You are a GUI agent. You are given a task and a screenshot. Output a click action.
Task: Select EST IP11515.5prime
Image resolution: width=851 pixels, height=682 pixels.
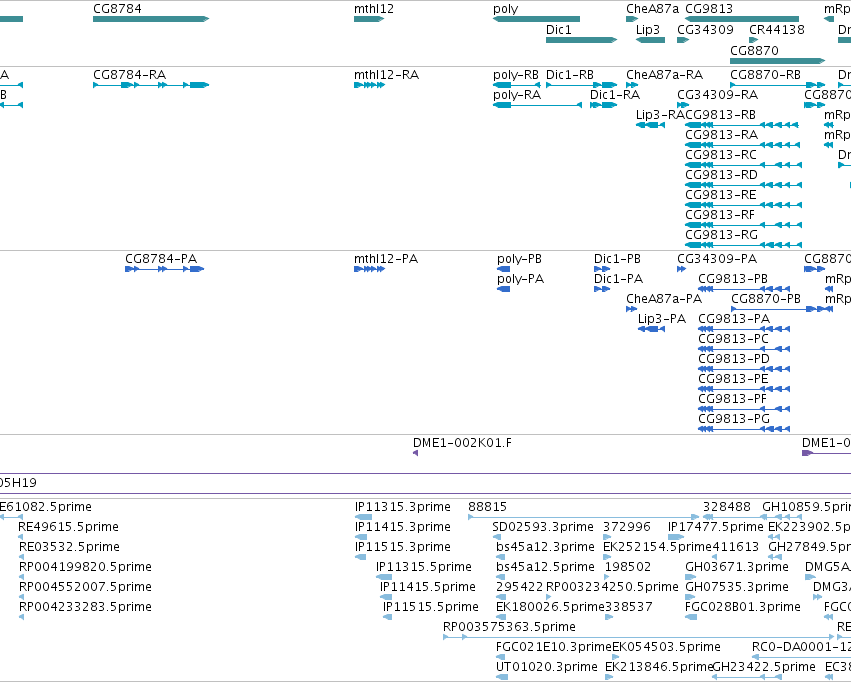pos(388,617)
